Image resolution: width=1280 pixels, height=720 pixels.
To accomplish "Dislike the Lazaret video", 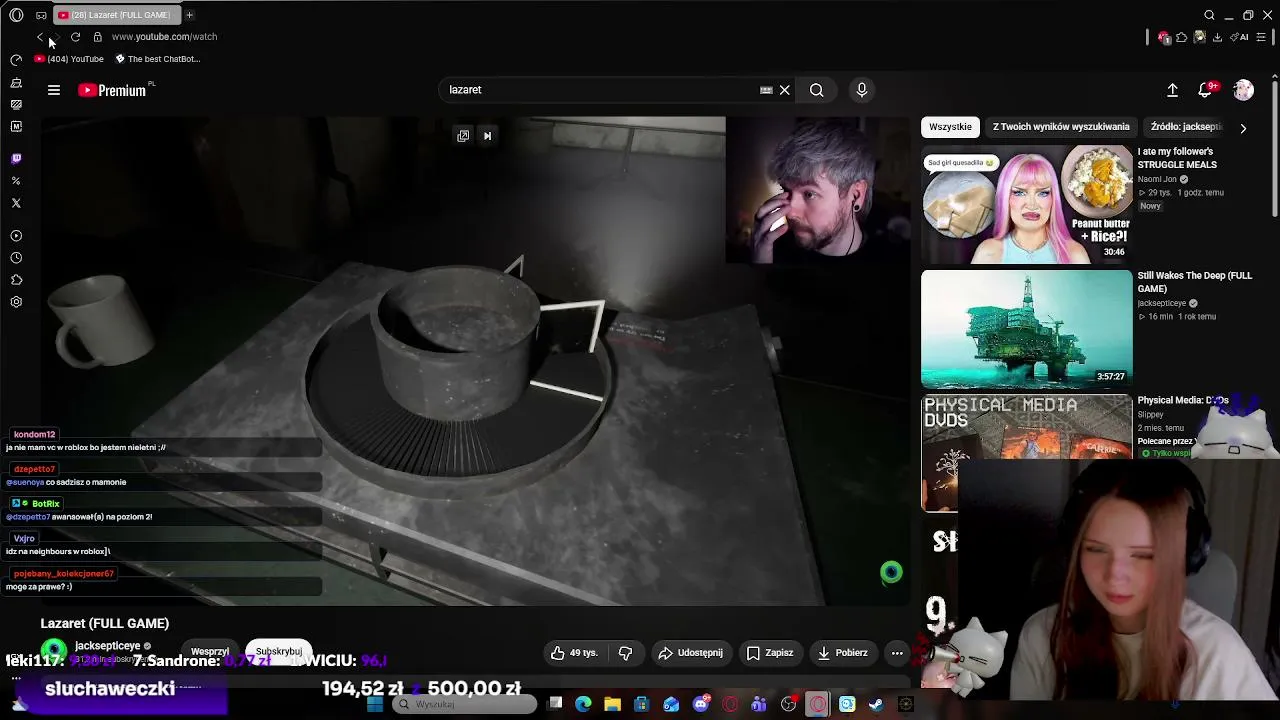I will tap(625, 653).
